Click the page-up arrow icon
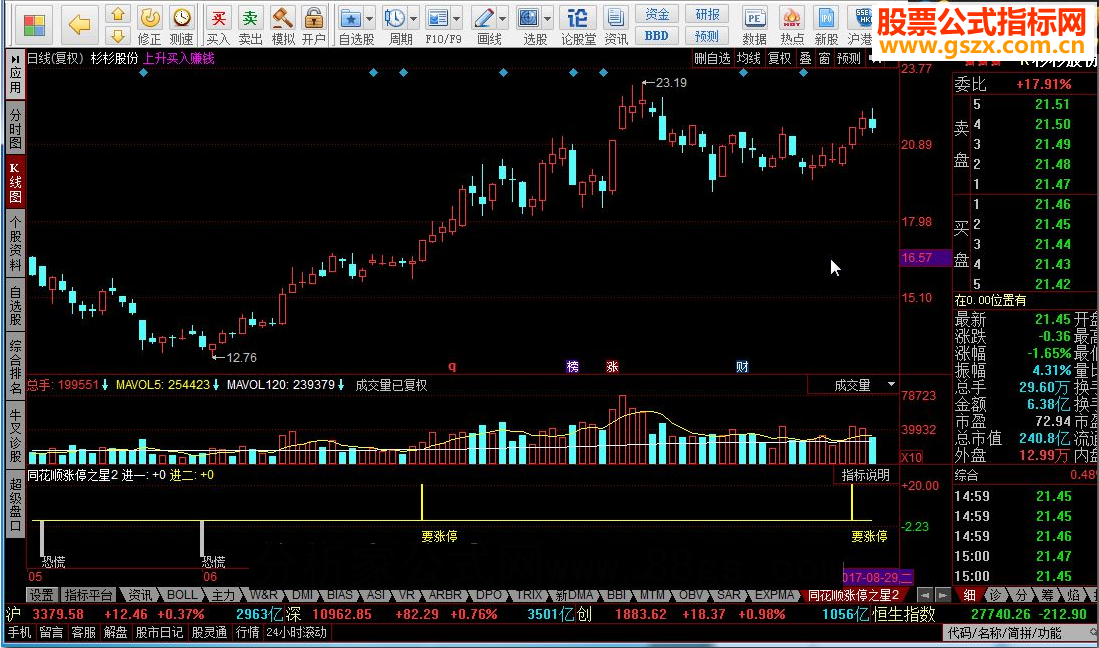The height and width of the screenshot is (648, 1099). [118, 14]
